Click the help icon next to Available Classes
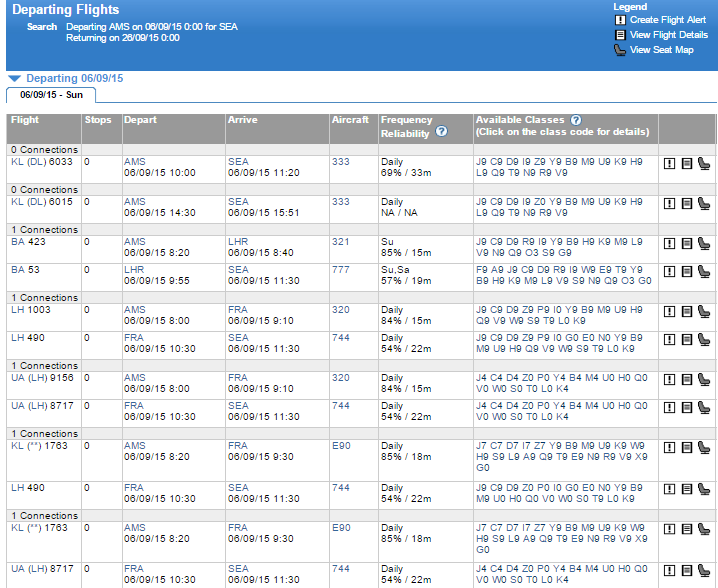Screen dimensions: 718x588 coord(576,120)
